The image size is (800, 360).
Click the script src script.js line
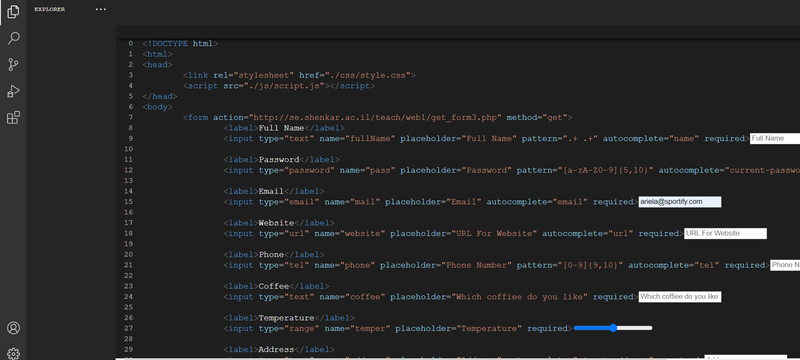(x=279, y=86)
